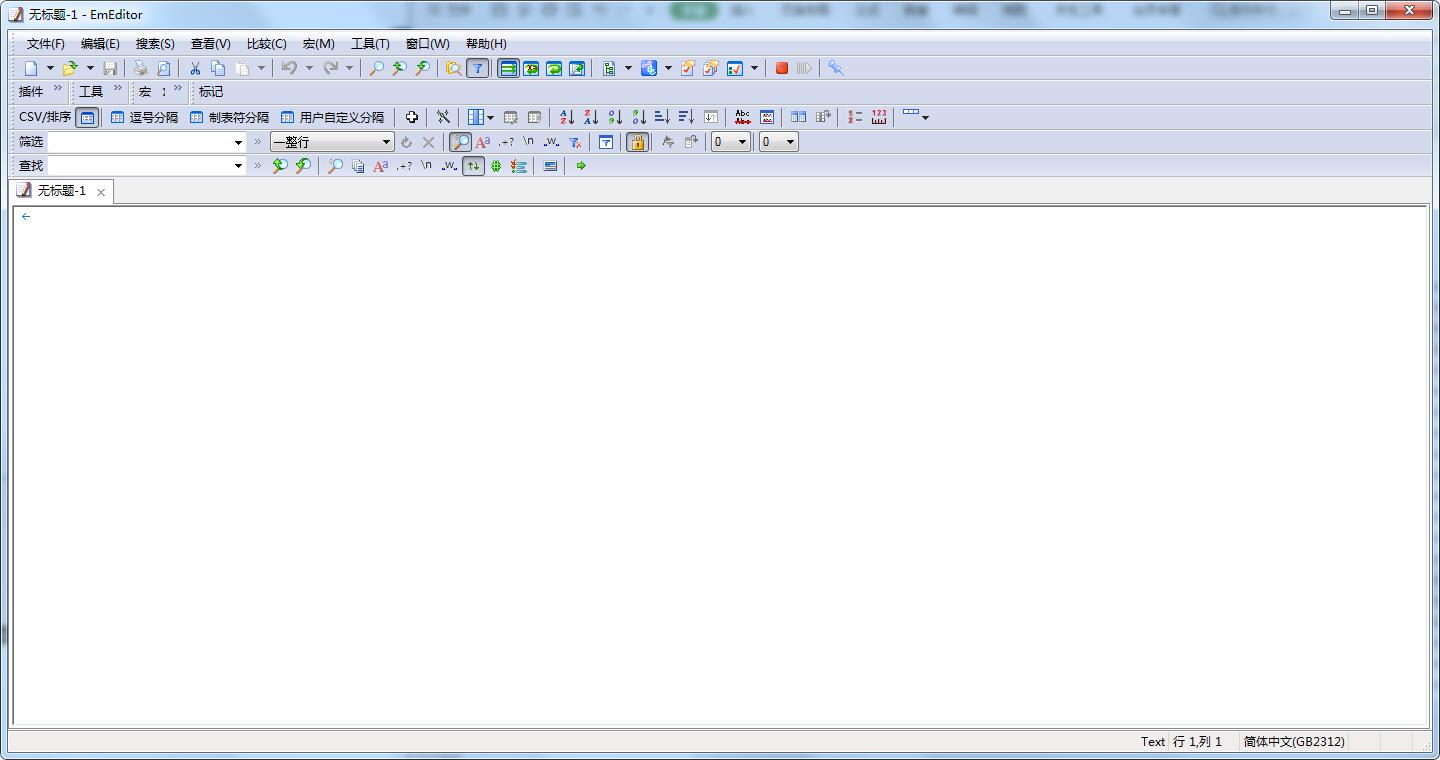
Task: Click the red Stop macro recording icon
Action: [x=782, y=68]
